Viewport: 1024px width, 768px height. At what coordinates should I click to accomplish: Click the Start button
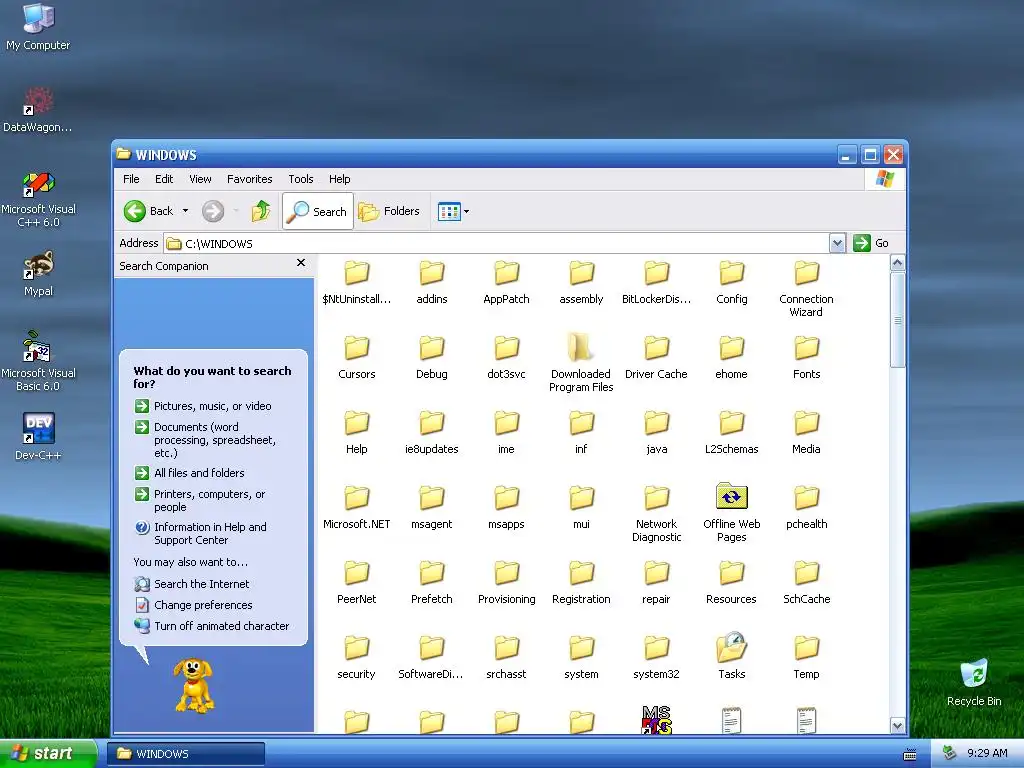tap(47, 753)
